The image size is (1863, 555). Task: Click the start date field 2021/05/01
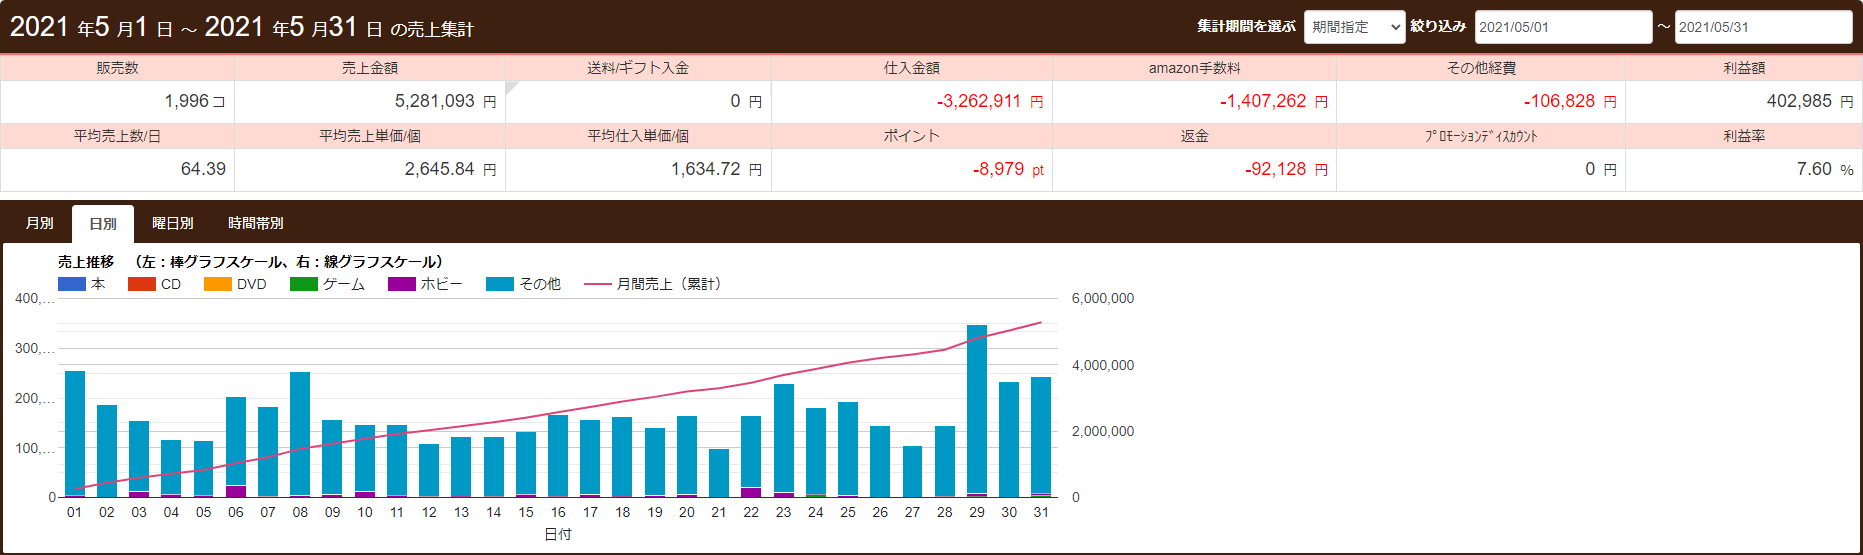point(1562,27)
